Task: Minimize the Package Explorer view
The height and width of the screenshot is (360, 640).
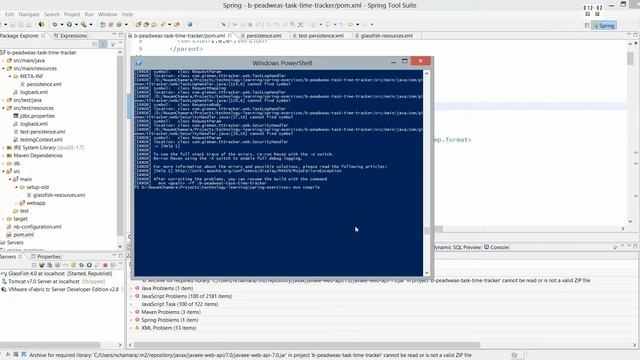Action: pyautogui.click(x=114, y=35)
